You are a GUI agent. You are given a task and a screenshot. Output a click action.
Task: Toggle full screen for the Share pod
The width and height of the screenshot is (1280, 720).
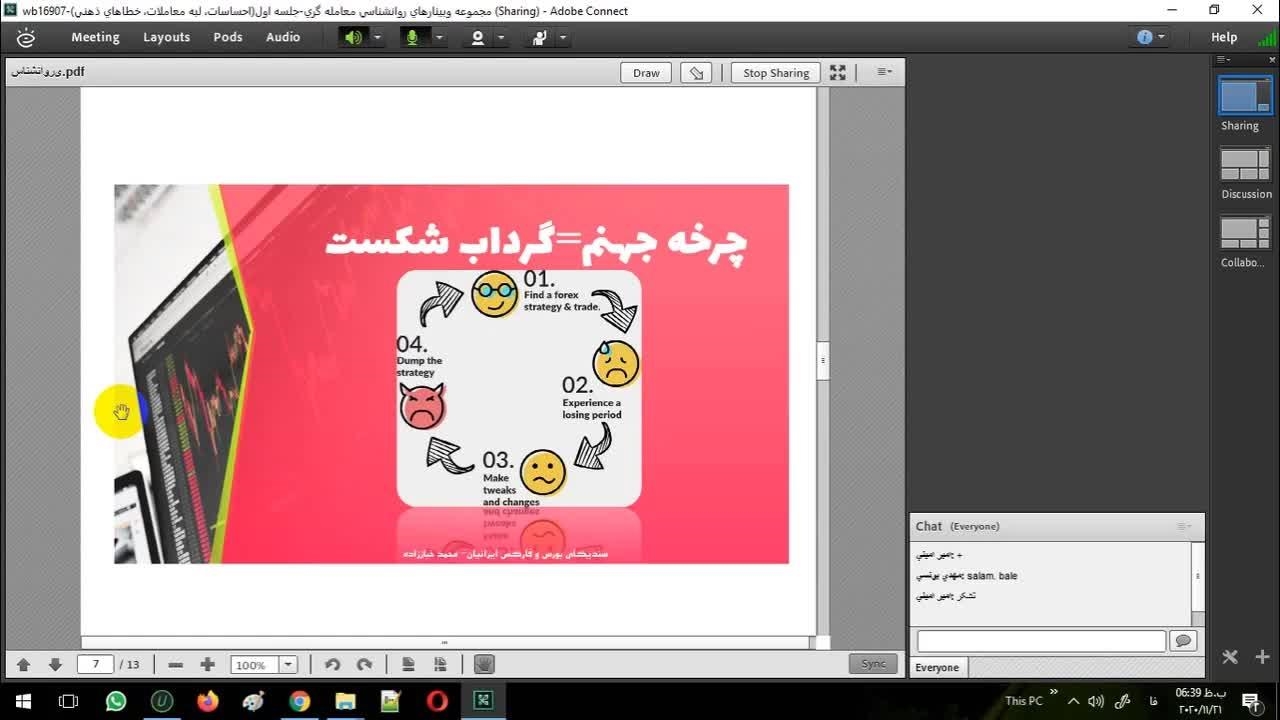(838, 73)
